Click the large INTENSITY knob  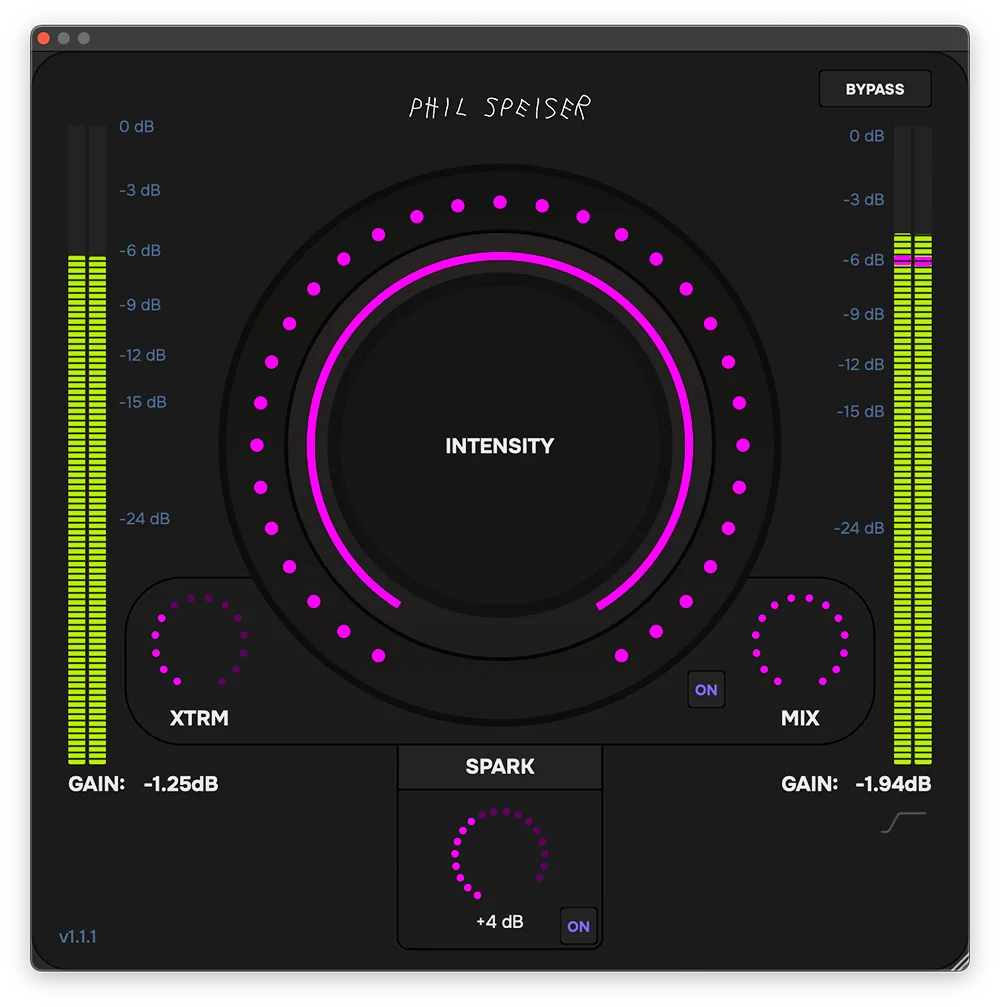click(x=500, y=445)
